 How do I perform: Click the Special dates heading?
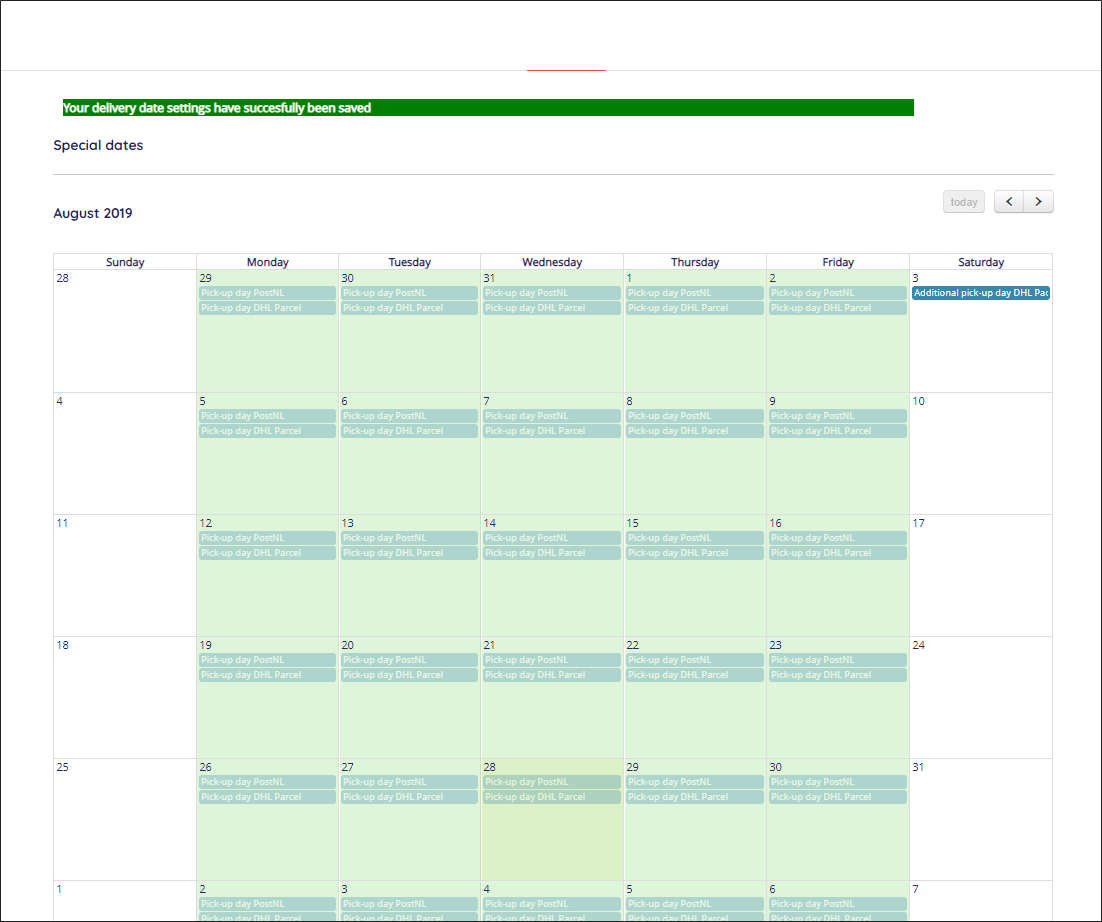click(x=98, y=145)
